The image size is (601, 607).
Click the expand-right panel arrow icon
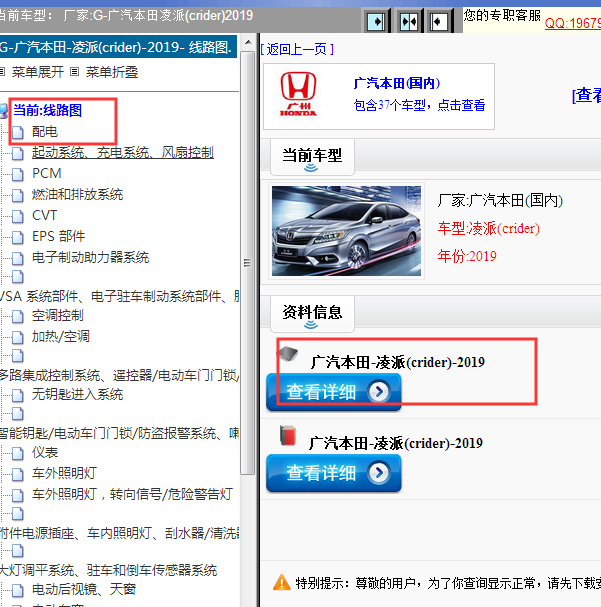pos(375,21)
